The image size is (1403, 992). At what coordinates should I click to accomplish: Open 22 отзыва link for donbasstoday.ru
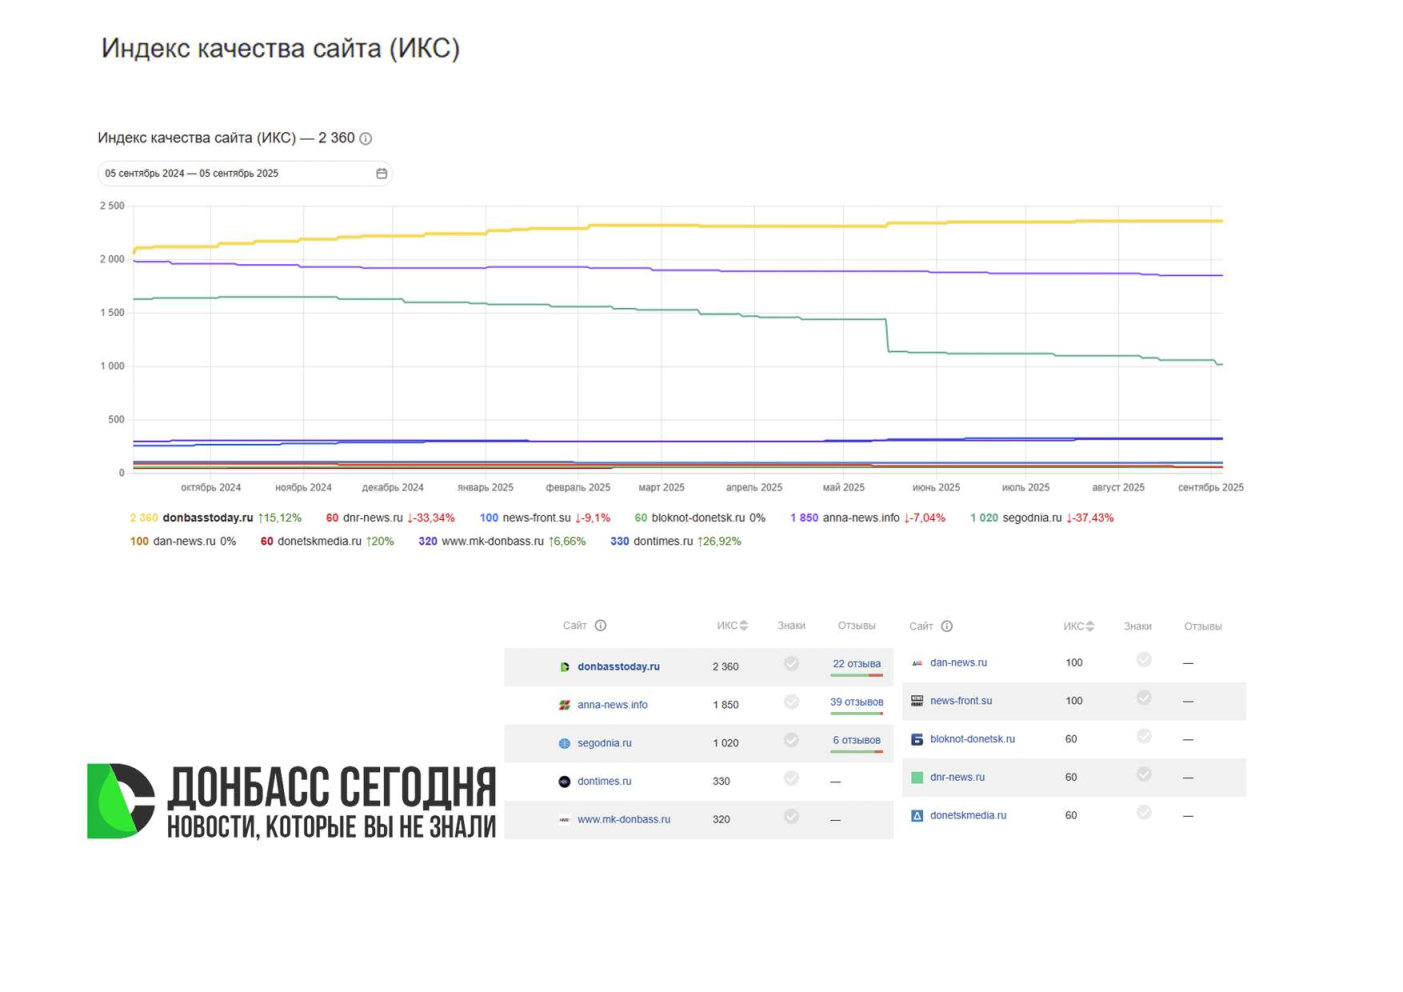pos(856,664)
